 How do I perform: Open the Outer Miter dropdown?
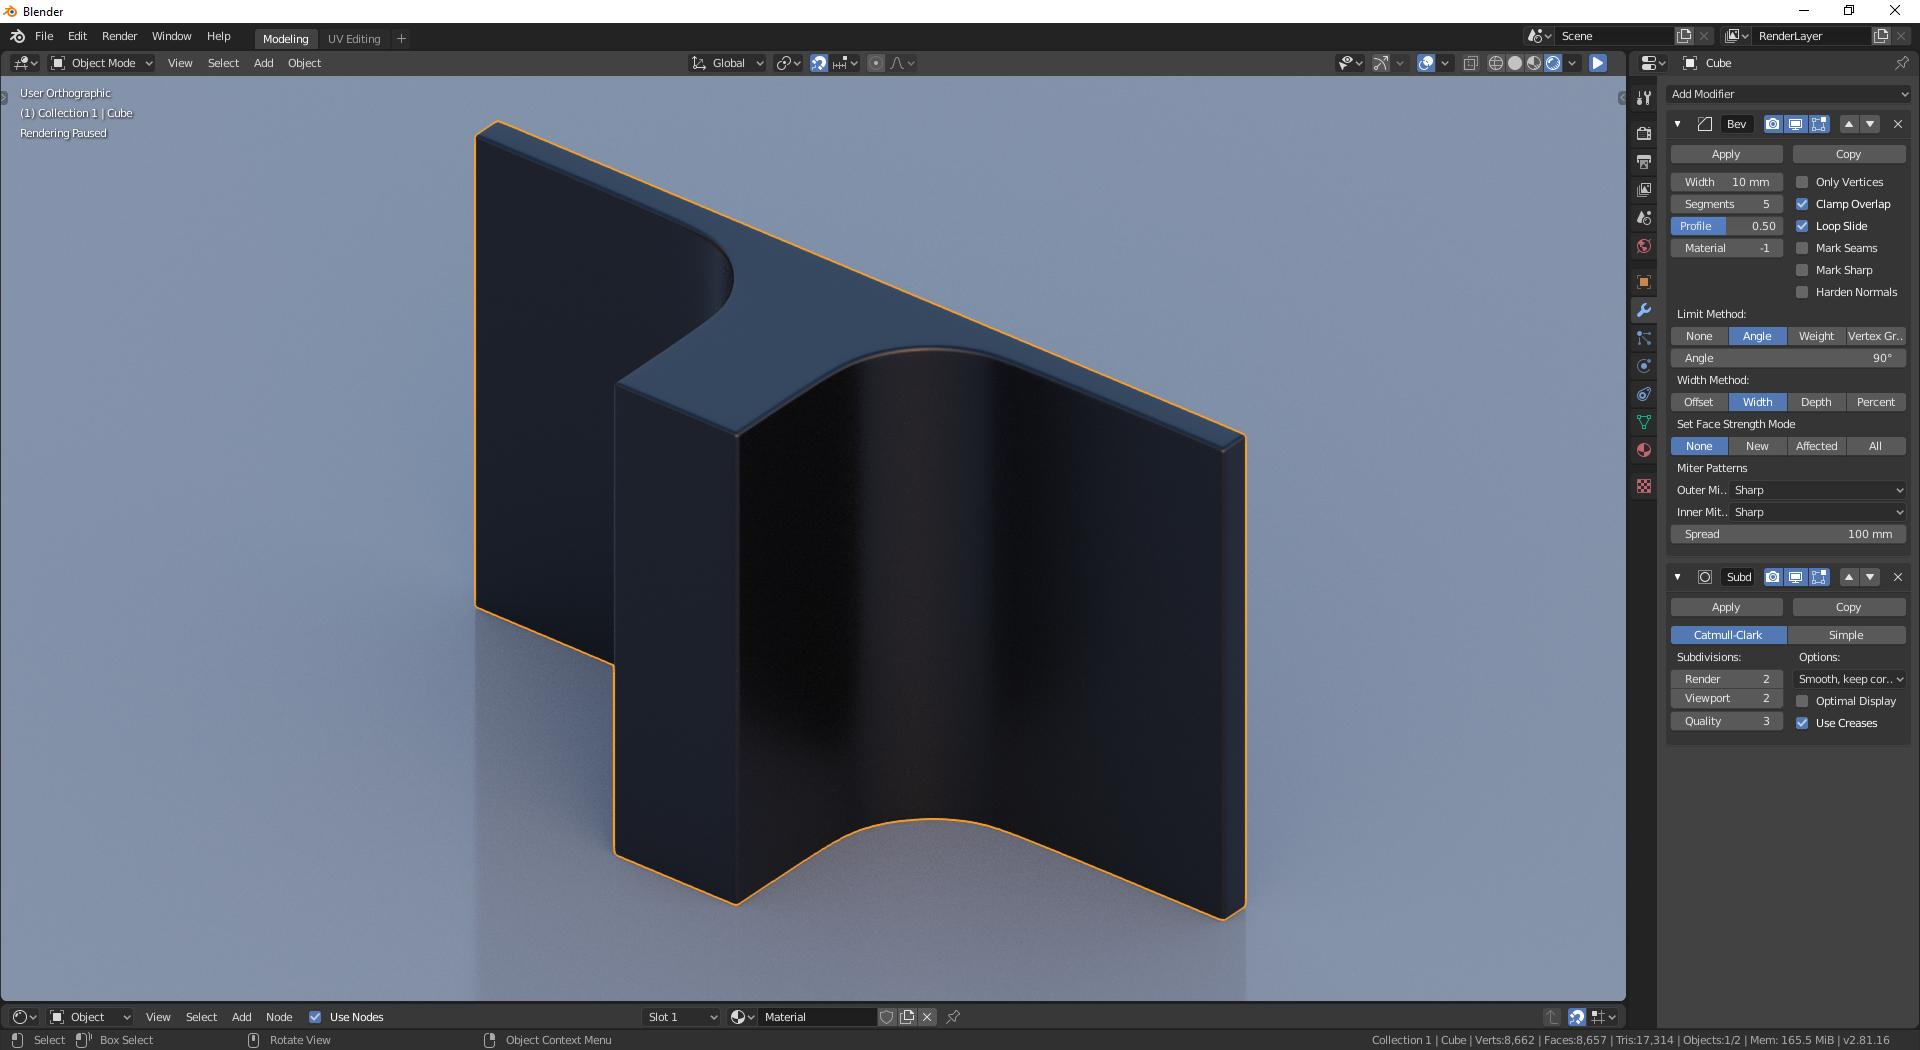tap(1818, 490)
